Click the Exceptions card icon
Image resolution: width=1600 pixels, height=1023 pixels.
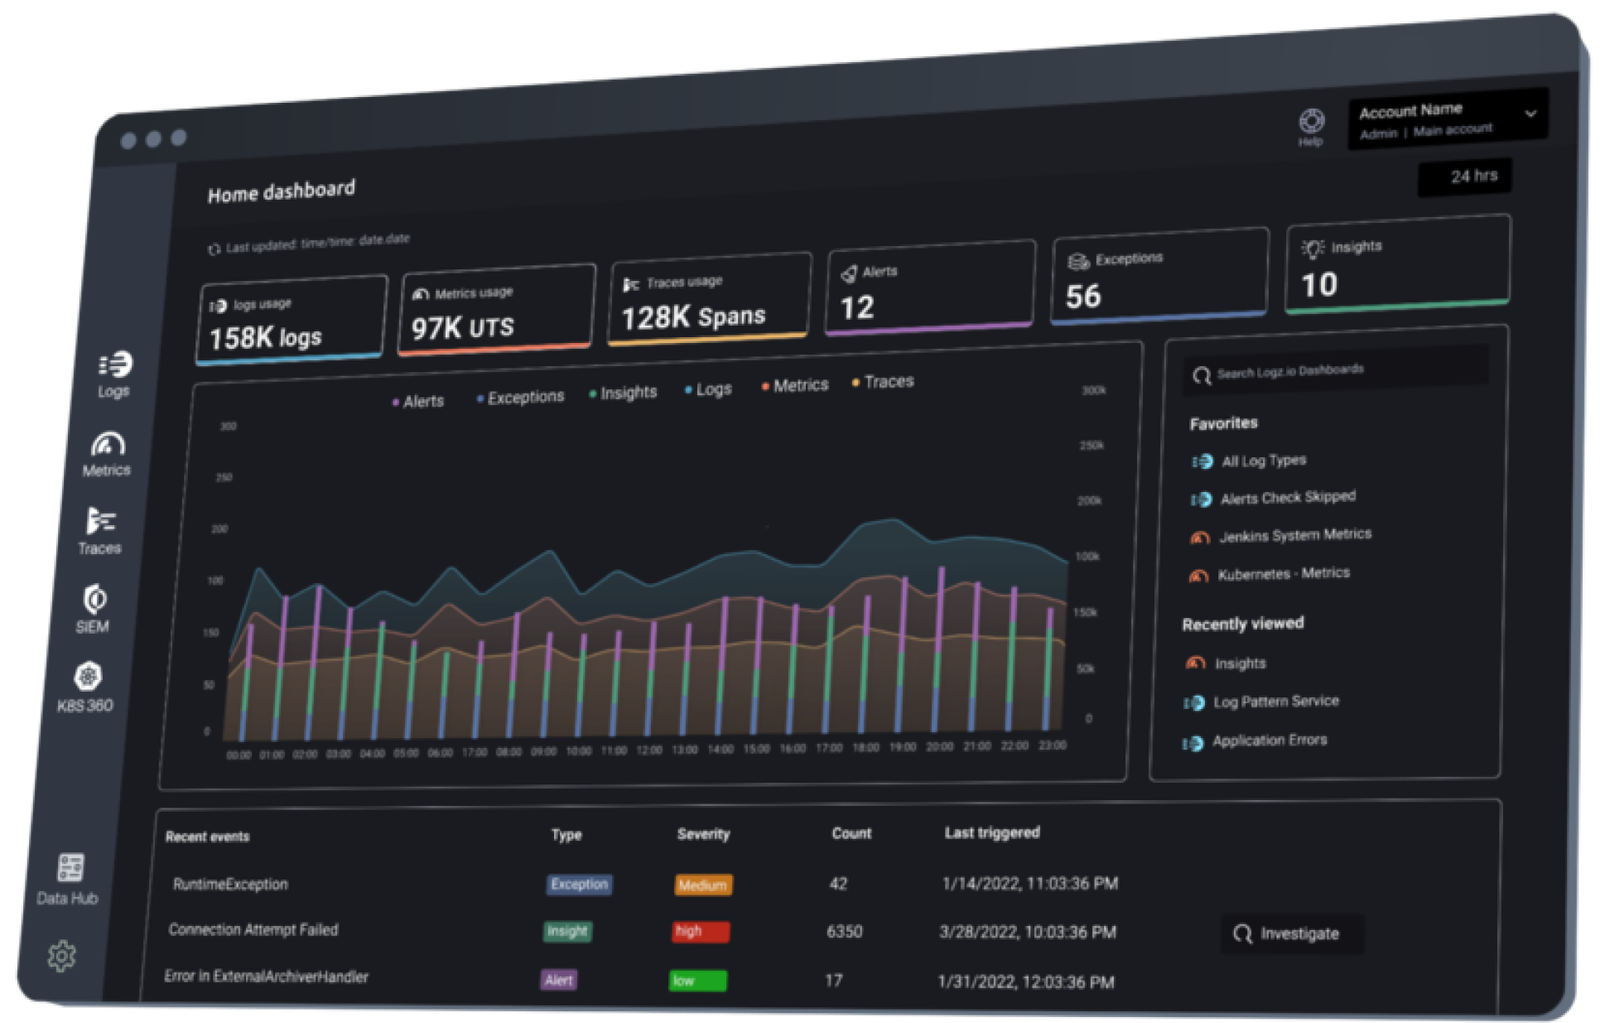[1078, 262]
